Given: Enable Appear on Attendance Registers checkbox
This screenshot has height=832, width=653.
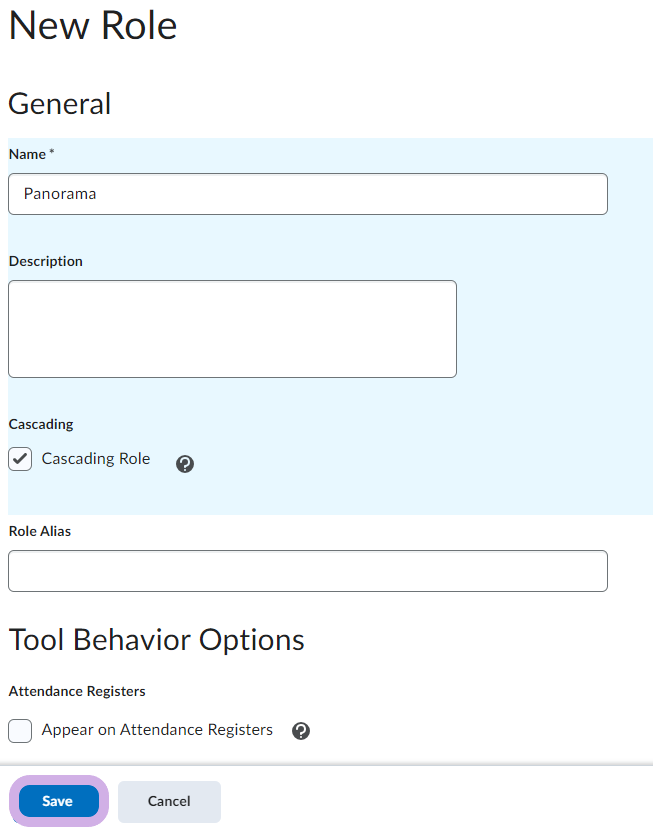Looking at the screenshot, I should (x=20, y=731).
